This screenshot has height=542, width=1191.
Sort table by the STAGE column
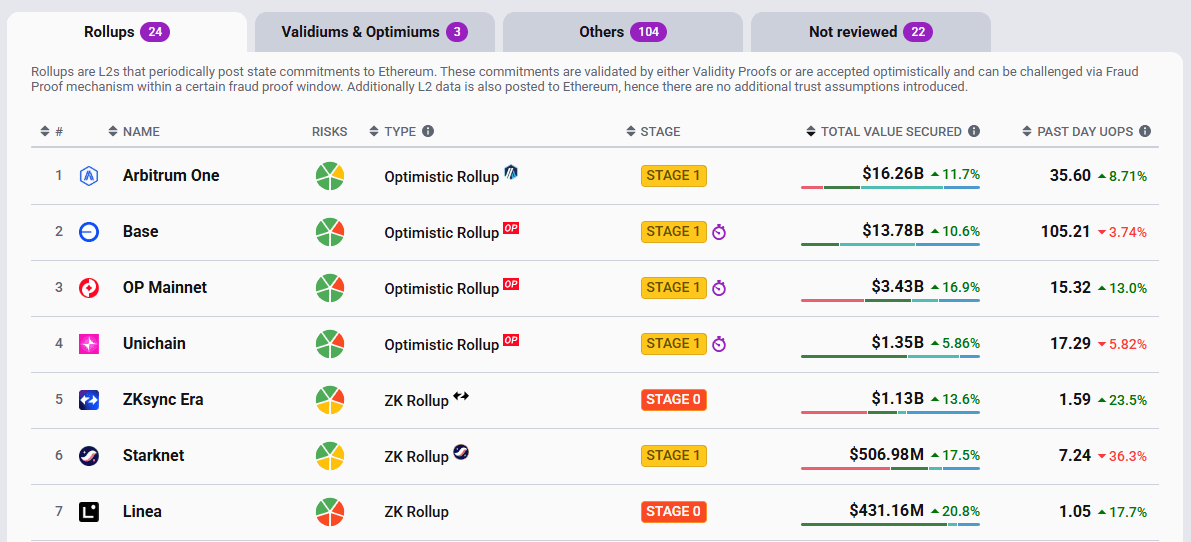[x=653, y=131]
